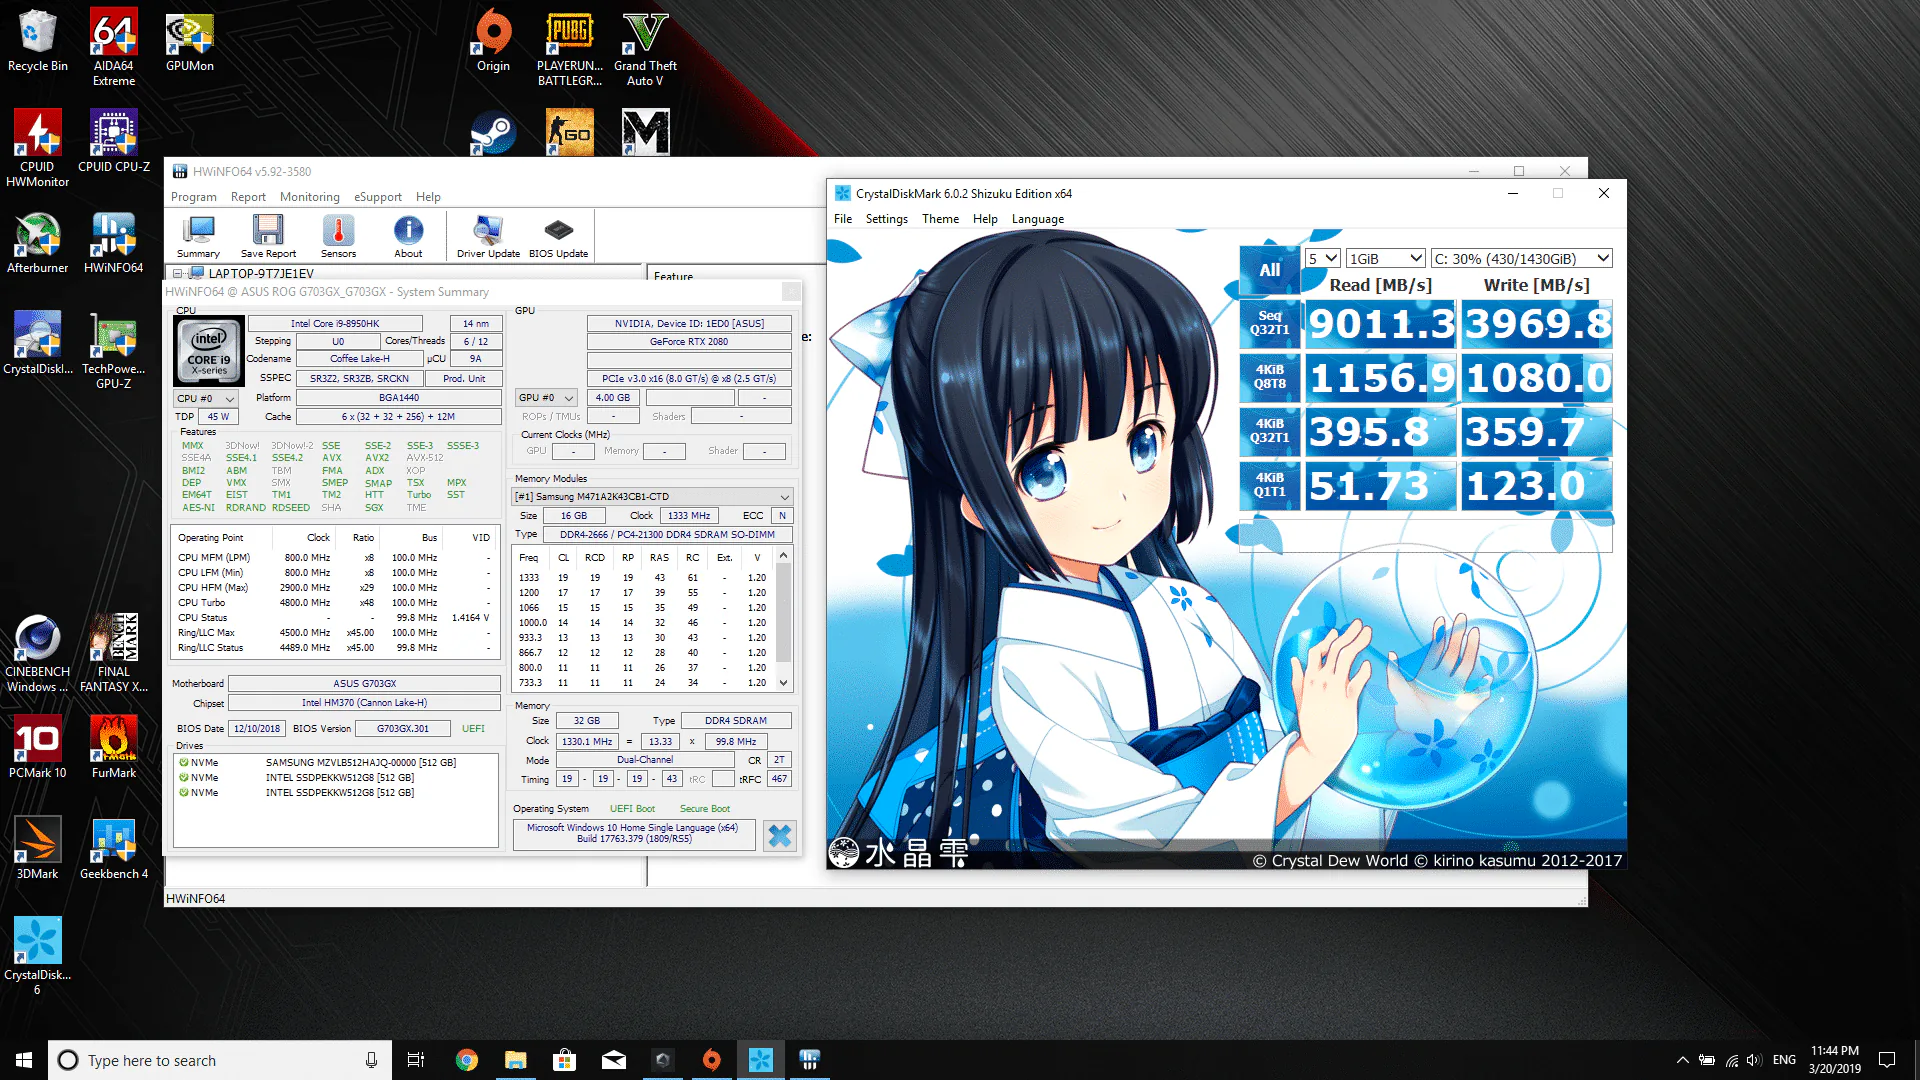This screenshot has width=1920, height=1080.
Task: Open the Summary tool in HWiNFO64 toolbar
Action: [x=198, y=236]
